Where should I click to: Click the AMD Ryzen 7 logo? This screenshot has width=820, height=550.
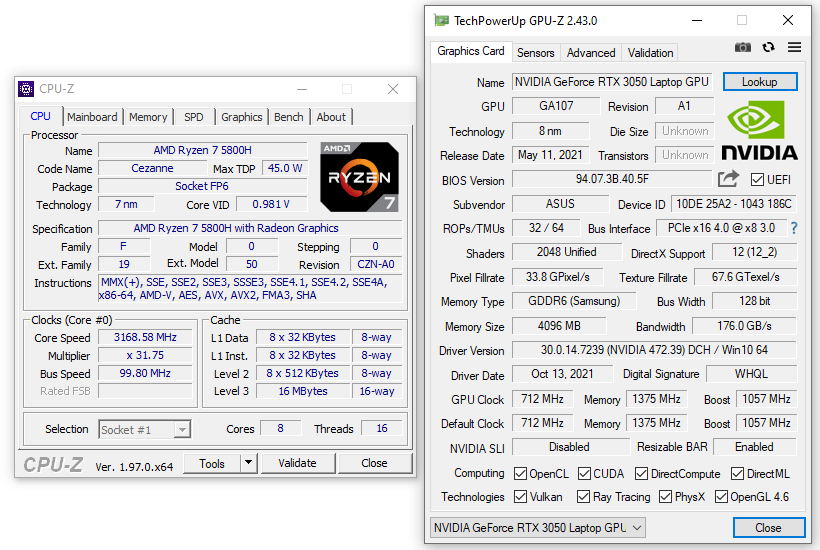click(360, 177)
